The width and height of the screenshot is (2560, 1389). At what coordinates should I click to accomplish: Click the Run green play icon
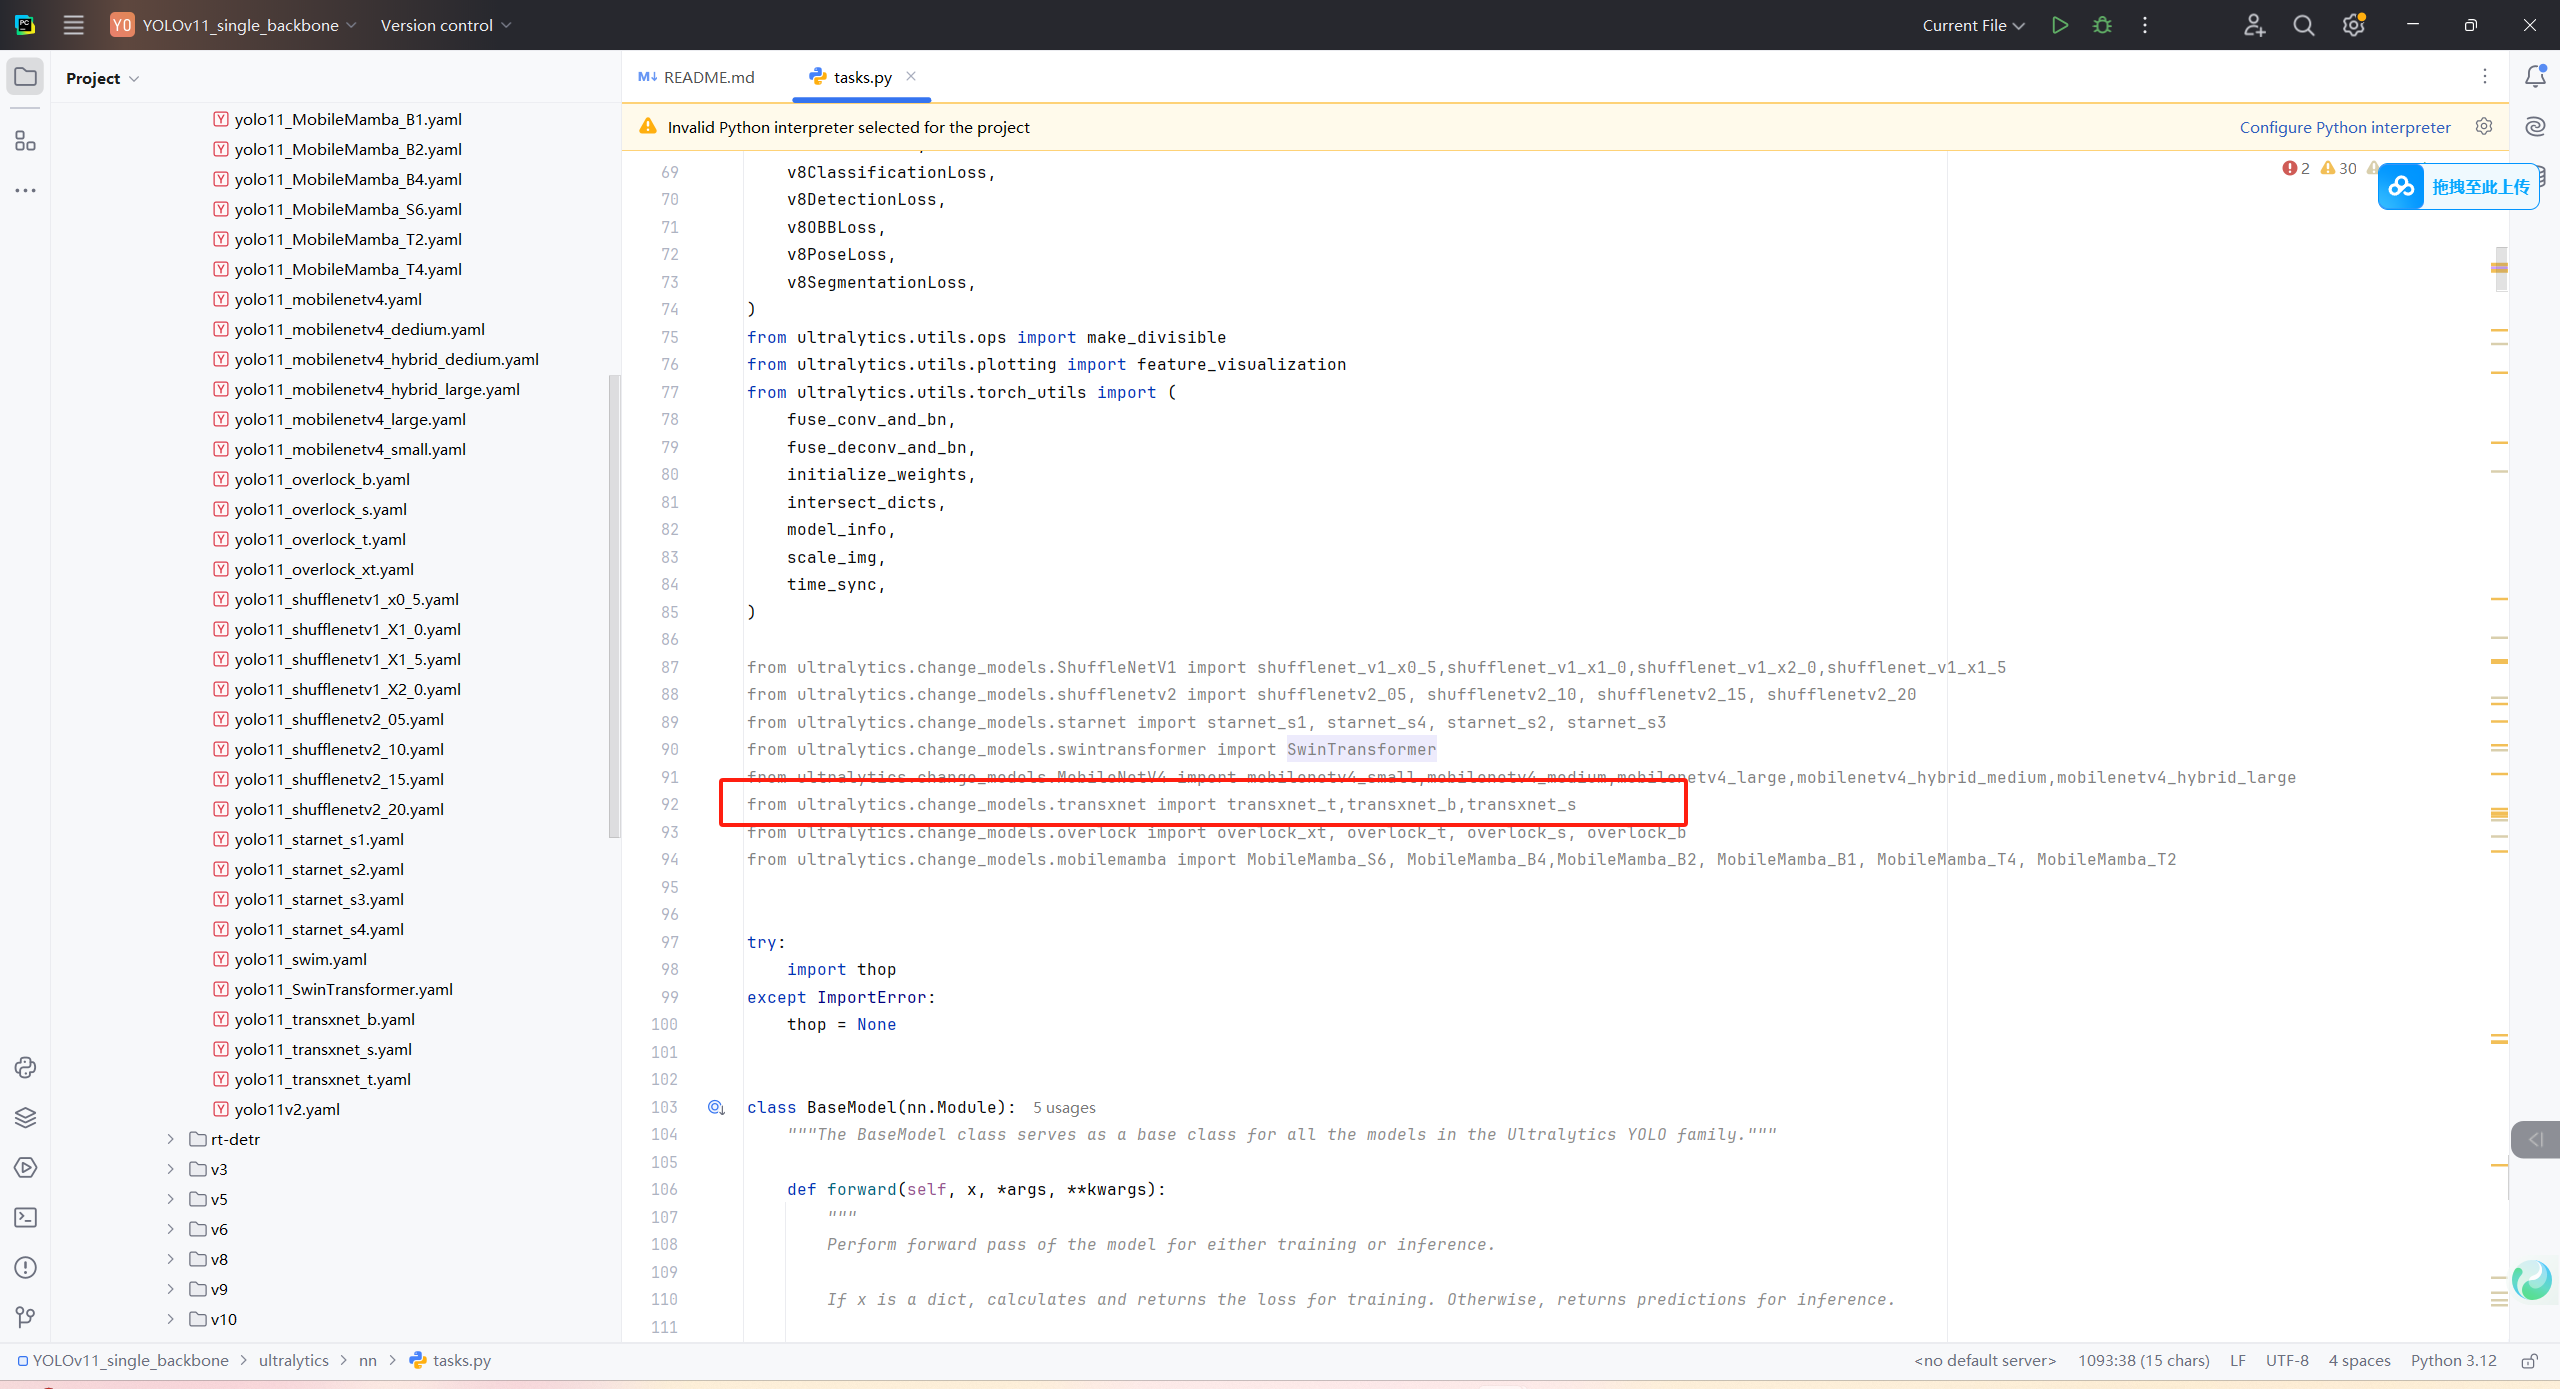(2059, 25)
